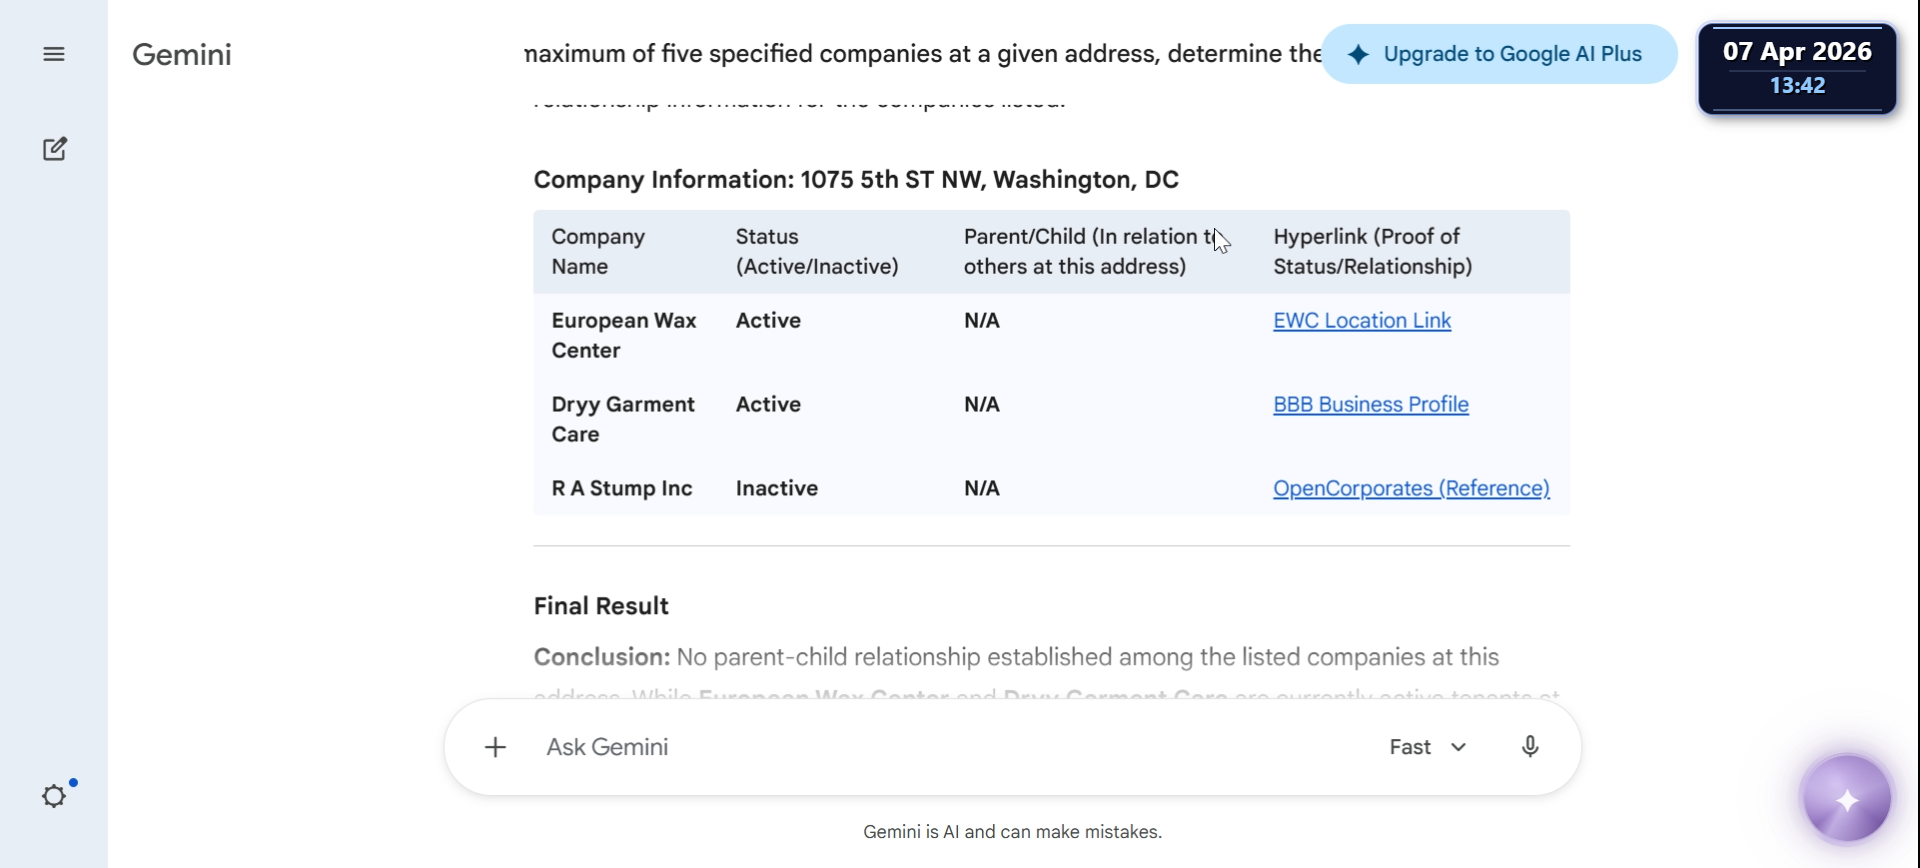The width and height of the screenshot is (1920, 868).
Task: Expand the Fast model selector dropdown
Action: 1428,747
